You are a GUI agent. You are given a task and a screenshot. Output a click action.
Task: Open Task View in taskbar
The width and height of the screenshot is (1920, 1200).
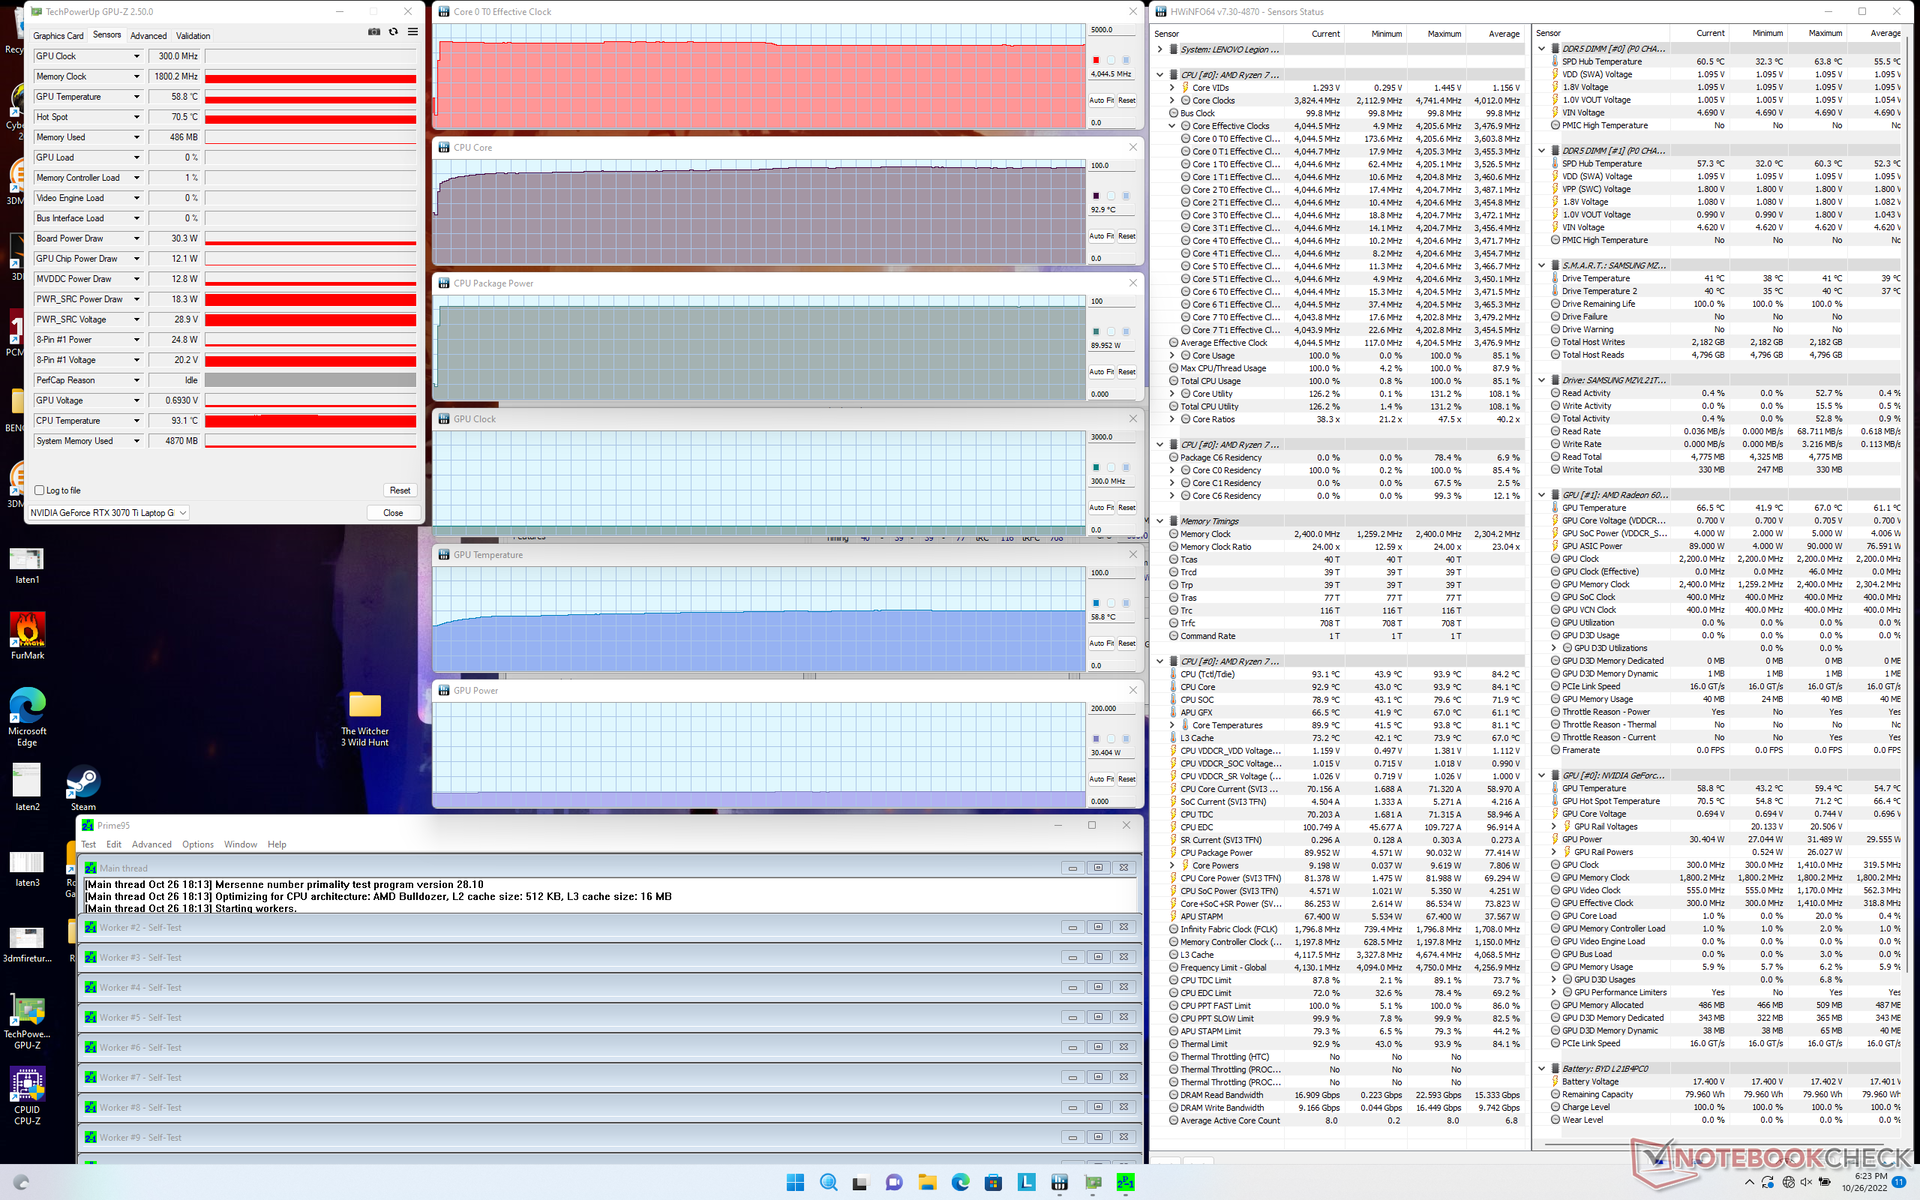tap(860, 1183)
